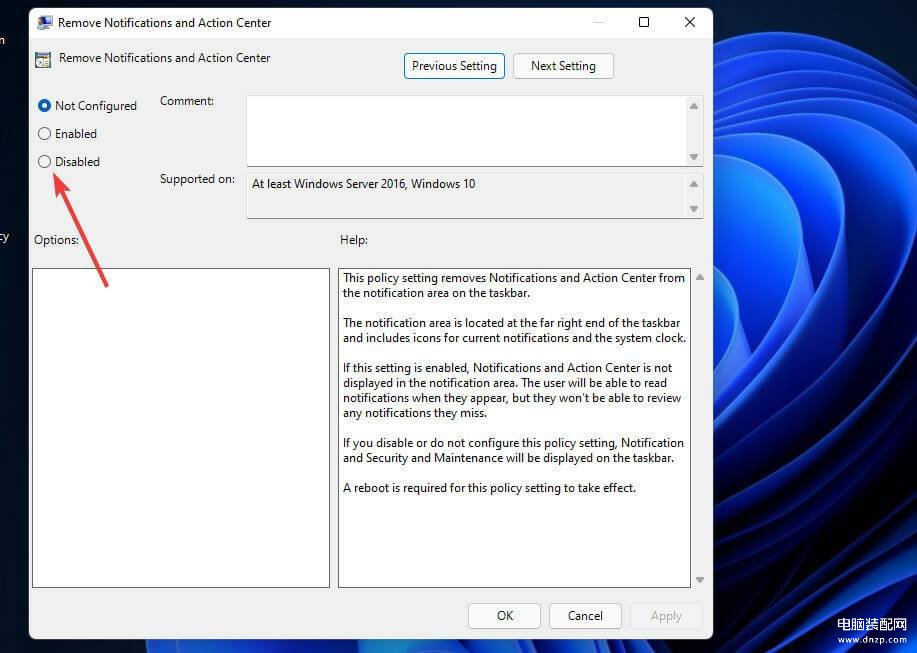This screenshot has width=917, height=653.
Task: Set the policy to Disabled
Action: [x=44, y=161]
